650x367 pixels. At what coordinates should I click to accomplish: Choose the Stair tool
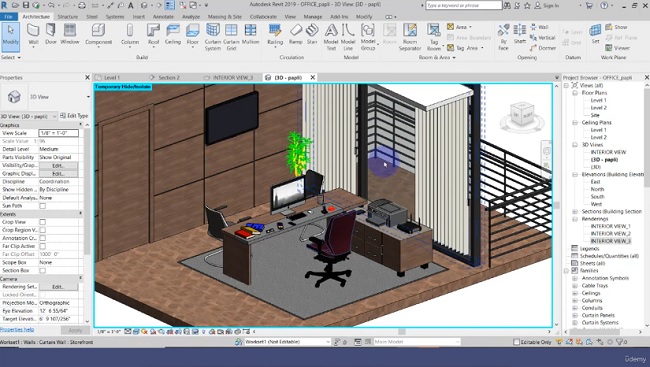click(x=312, y=34)
